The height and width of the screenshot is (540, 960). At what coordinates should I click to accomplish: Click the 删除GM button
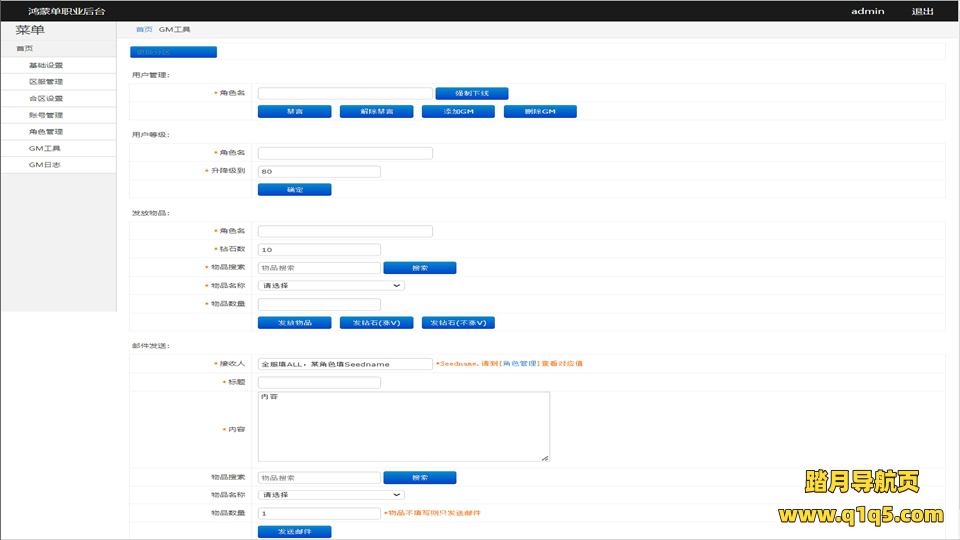[540, 112]
